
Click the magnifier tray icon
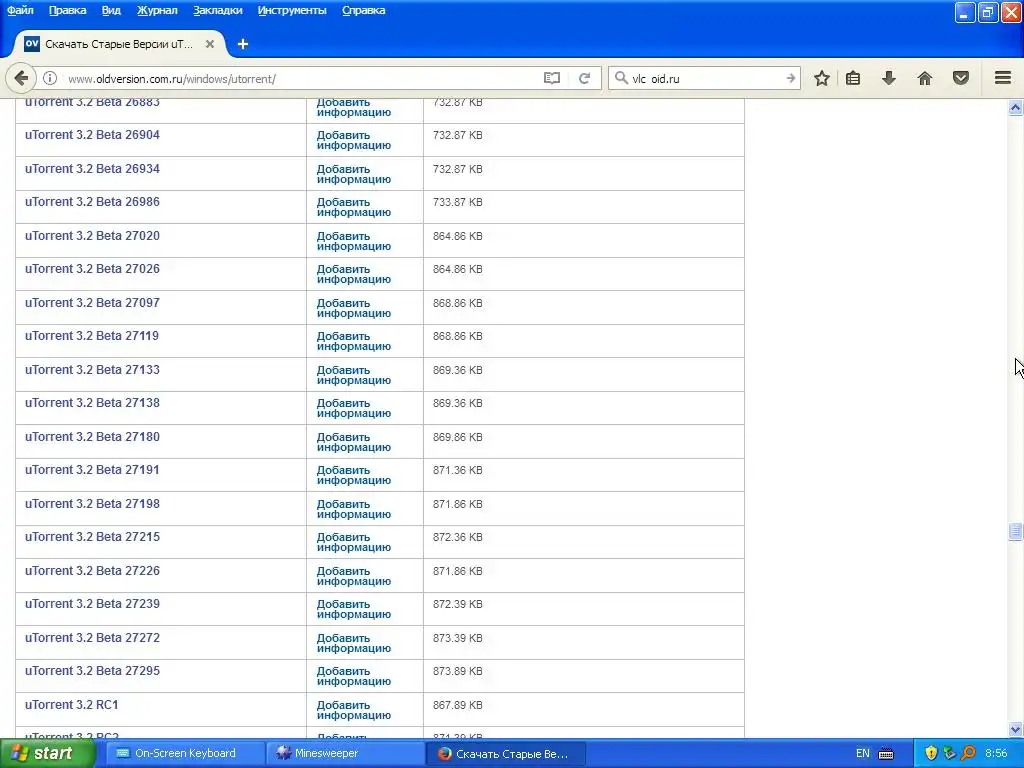[968, 753]
